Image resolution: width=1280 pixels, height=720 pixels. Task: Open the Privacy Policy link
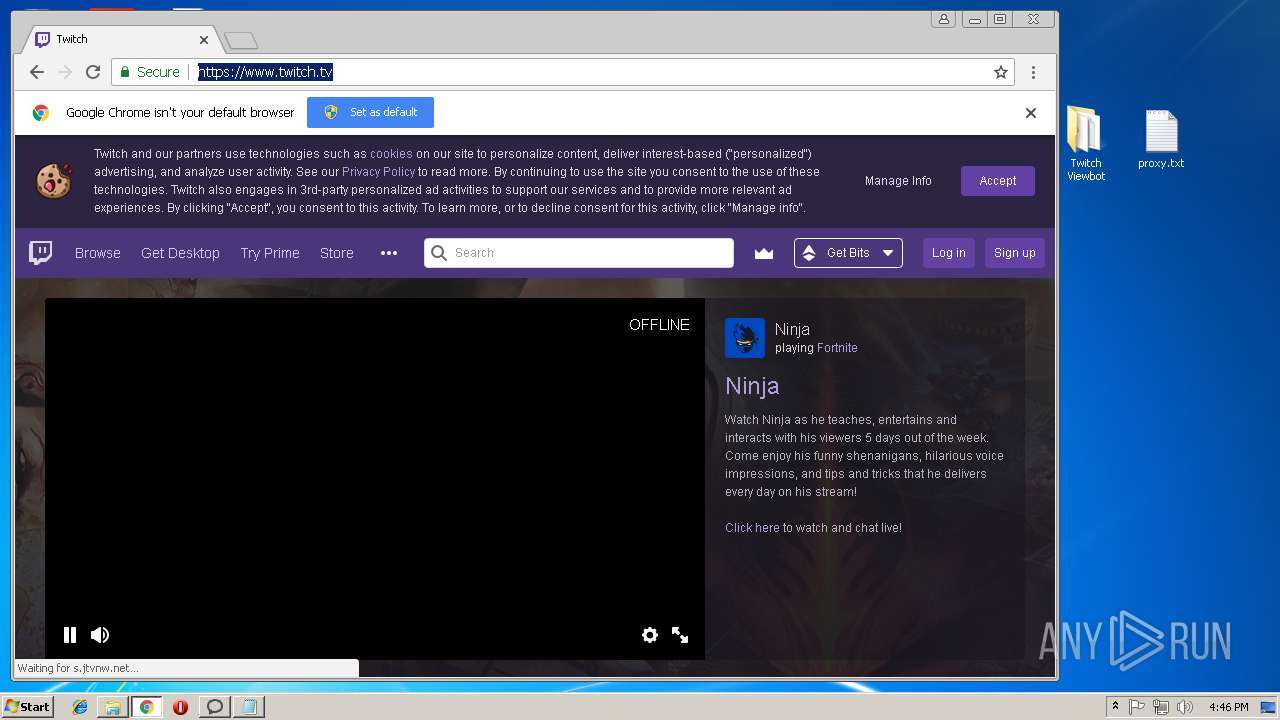[x=378, y=172]
